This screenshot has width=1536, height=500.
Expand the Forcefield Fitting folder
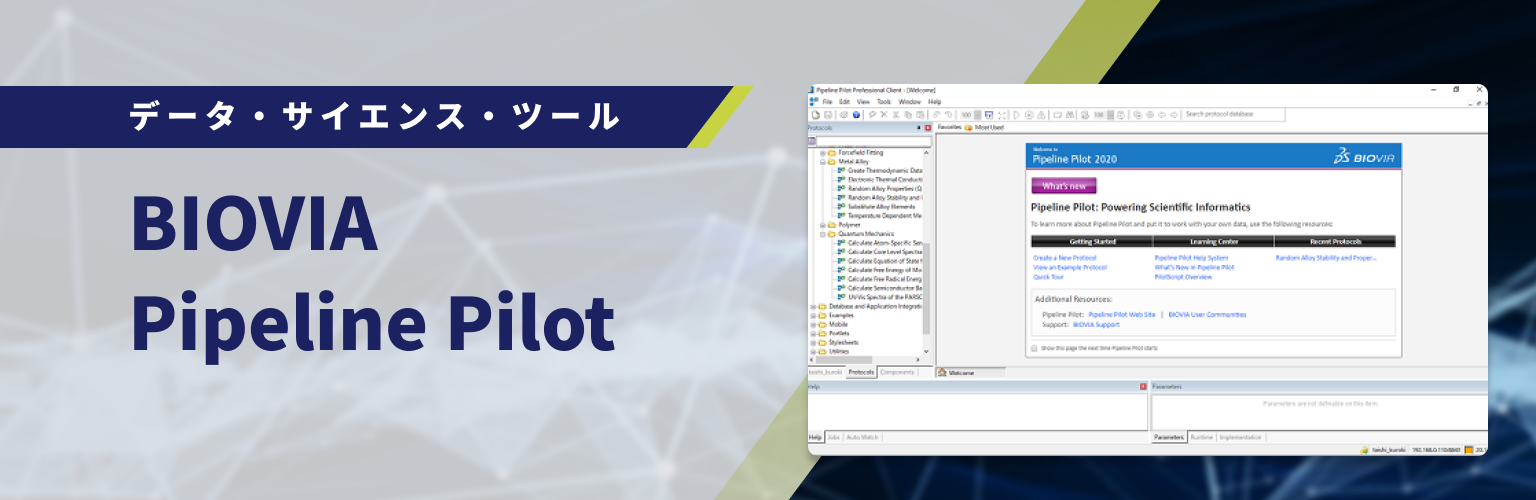click(822, 152)
